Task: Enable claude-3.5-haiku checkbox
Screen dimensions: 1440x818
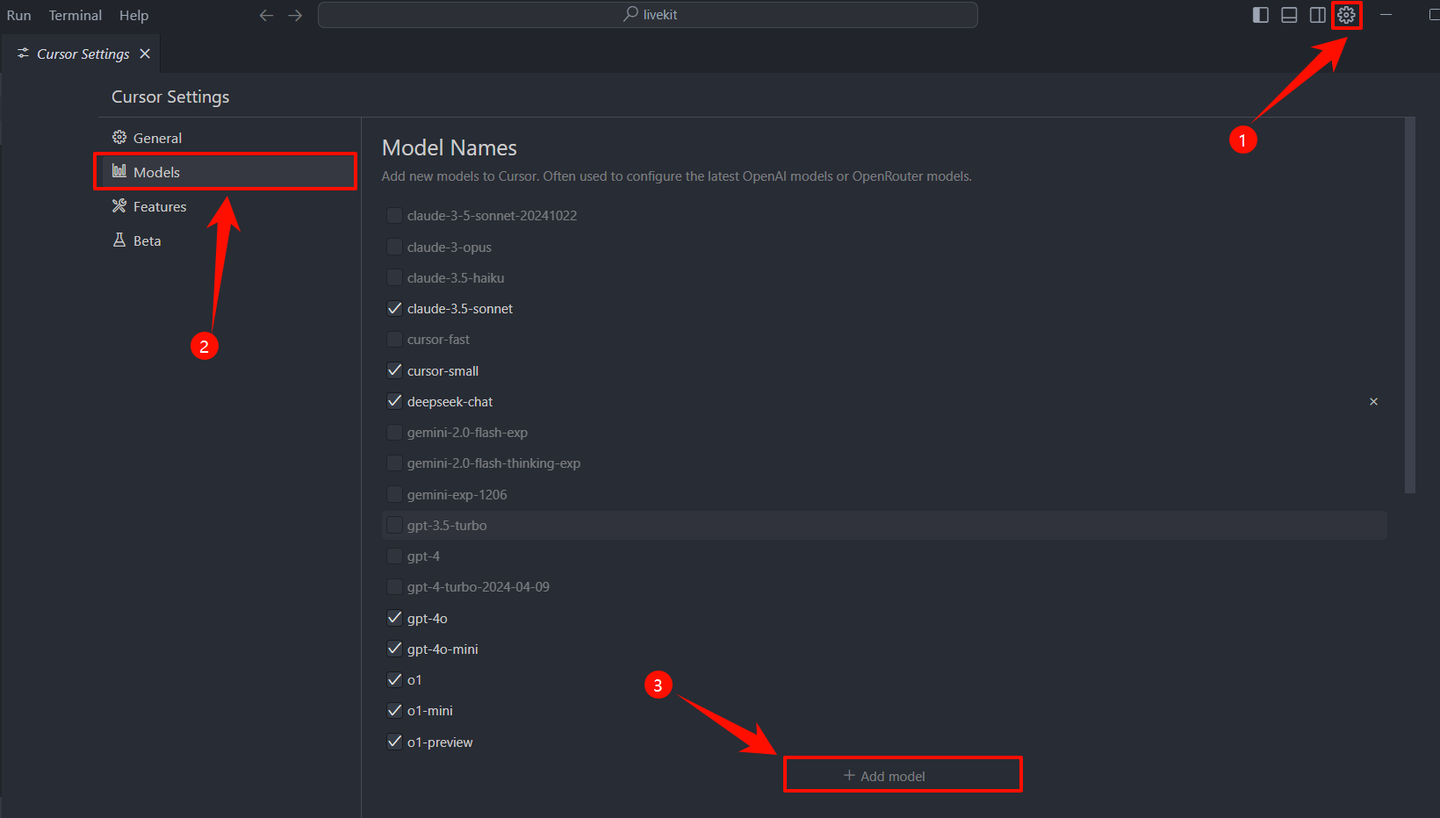Action: click(x=394, y=277)
